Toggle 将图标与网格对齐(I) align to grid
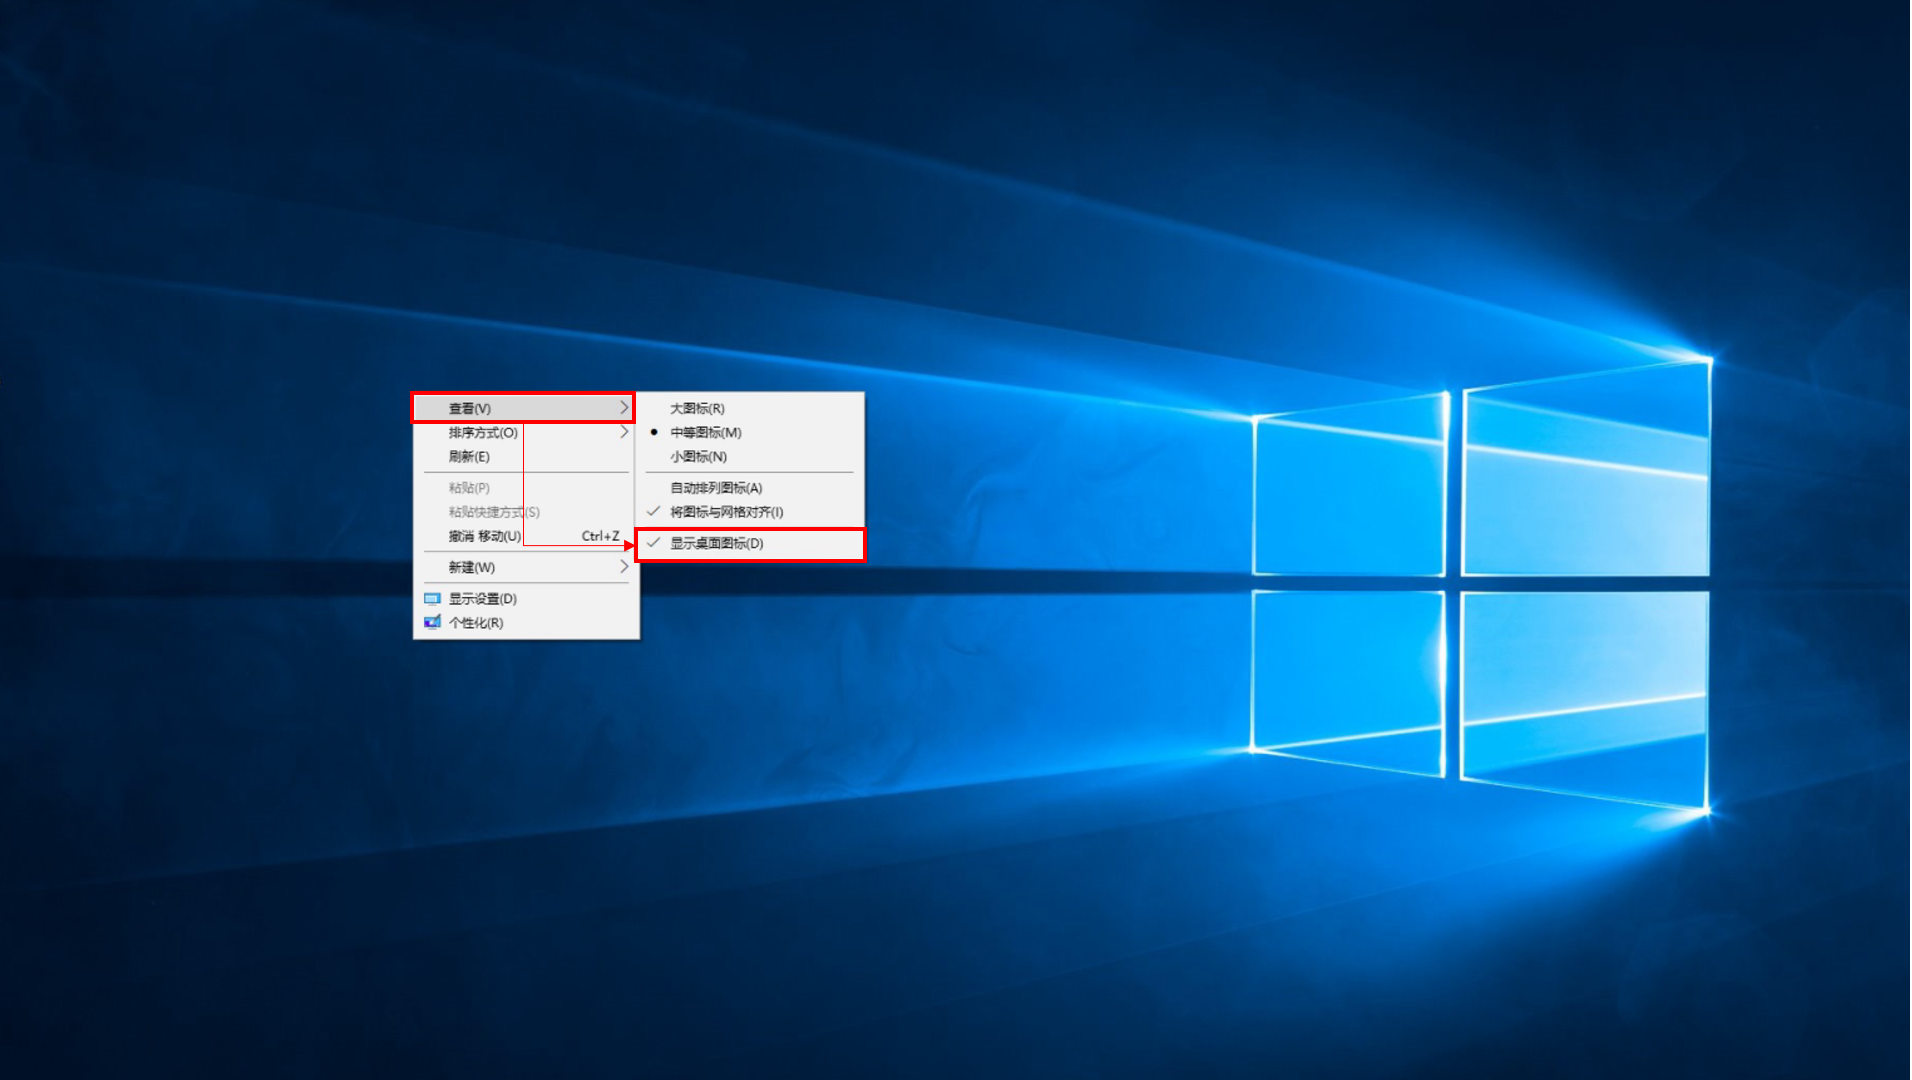1912x1080 pixels. click(750, 512)
